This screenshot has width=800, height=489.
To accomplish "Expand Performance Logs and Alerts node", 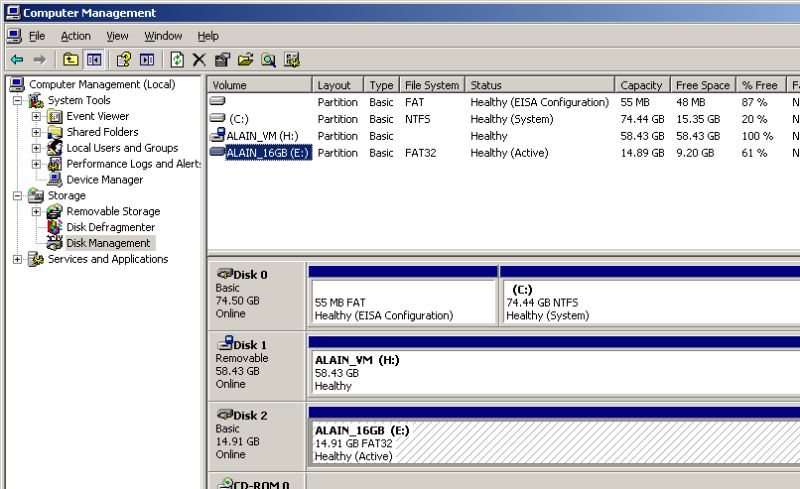I will point(36,164).
